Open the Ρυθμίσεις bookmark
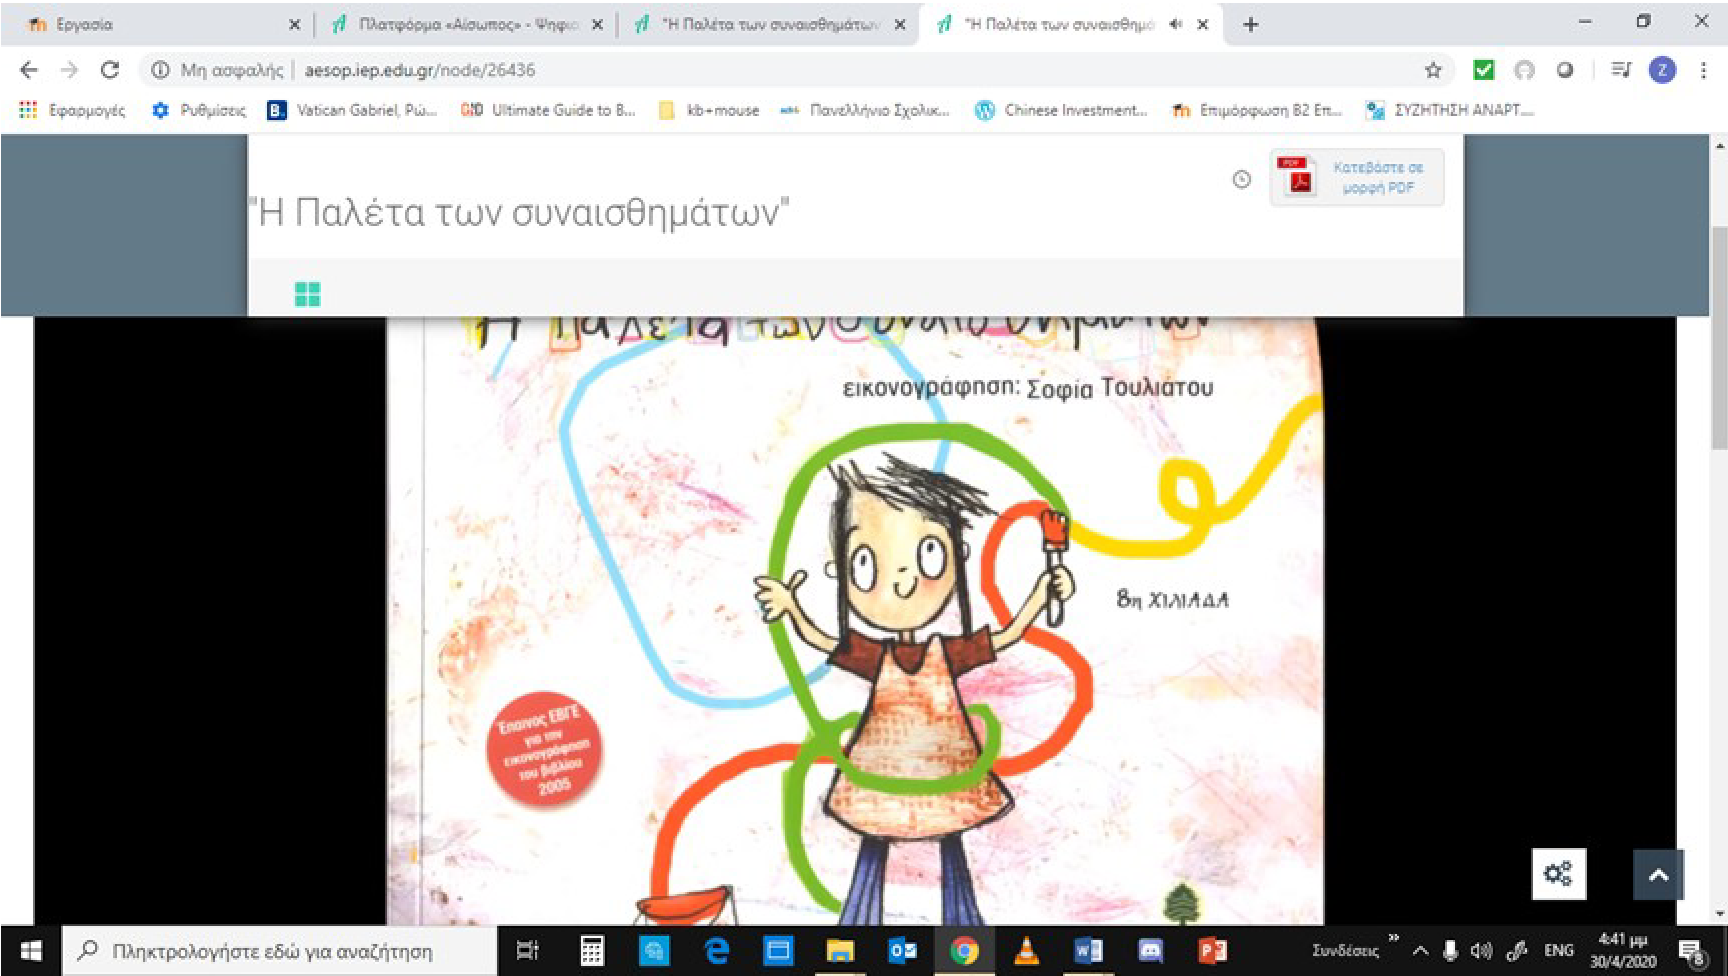 [198, 110]
